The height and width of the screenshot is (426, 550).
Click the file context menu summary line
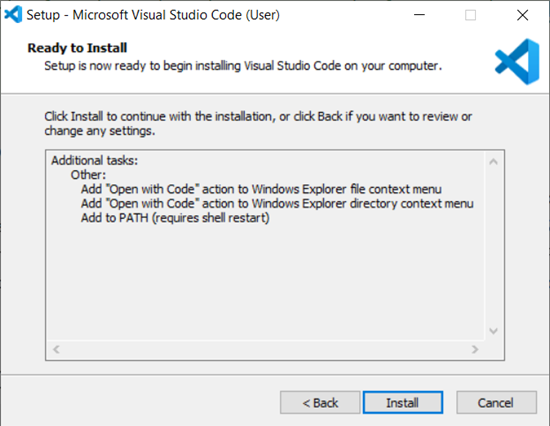[x=261, y=189]
